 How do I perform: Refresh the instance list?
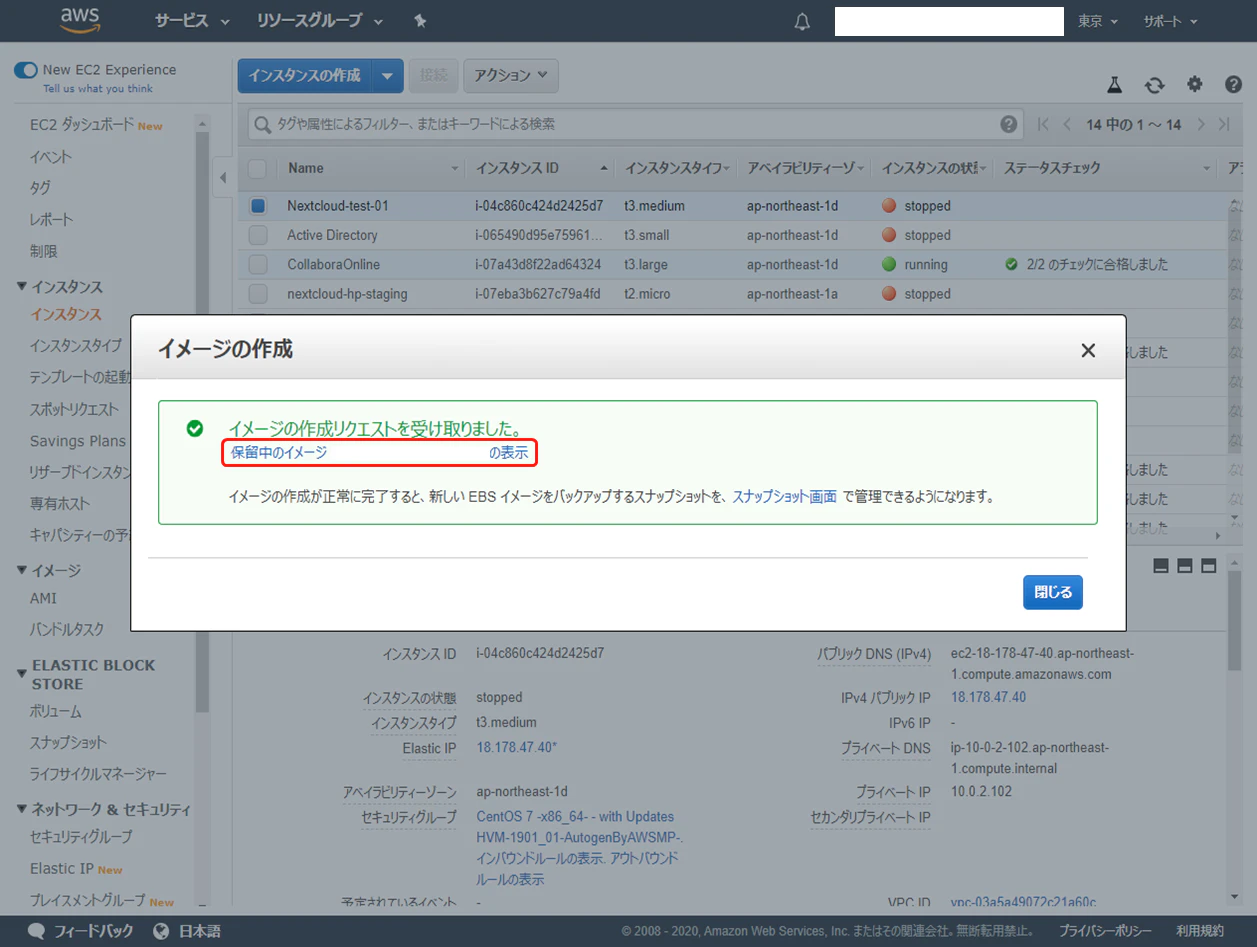point(1155,85)
